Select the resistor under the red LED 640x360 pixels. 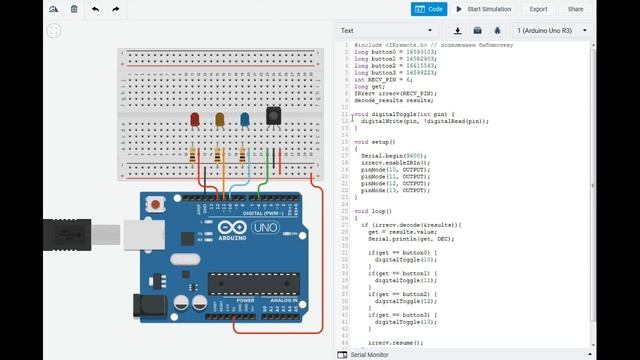192,156
